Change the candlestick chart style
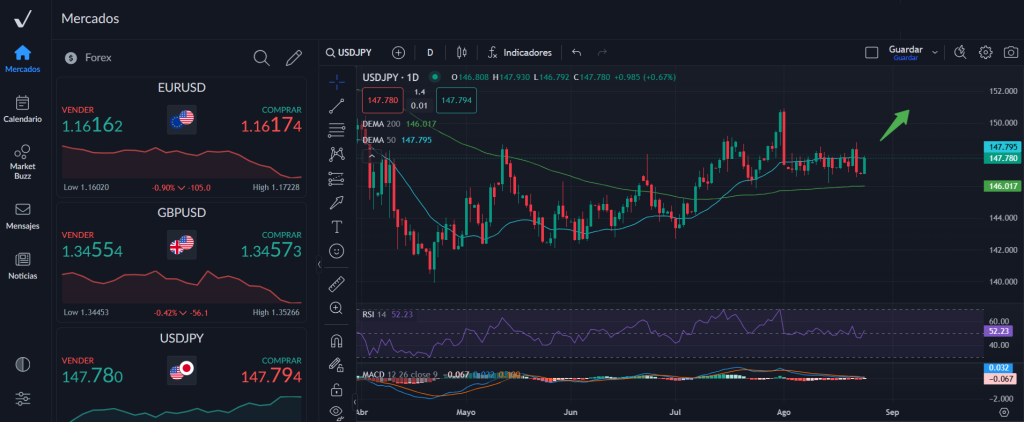Screen dimensions: 1024x422 [462, 52]
